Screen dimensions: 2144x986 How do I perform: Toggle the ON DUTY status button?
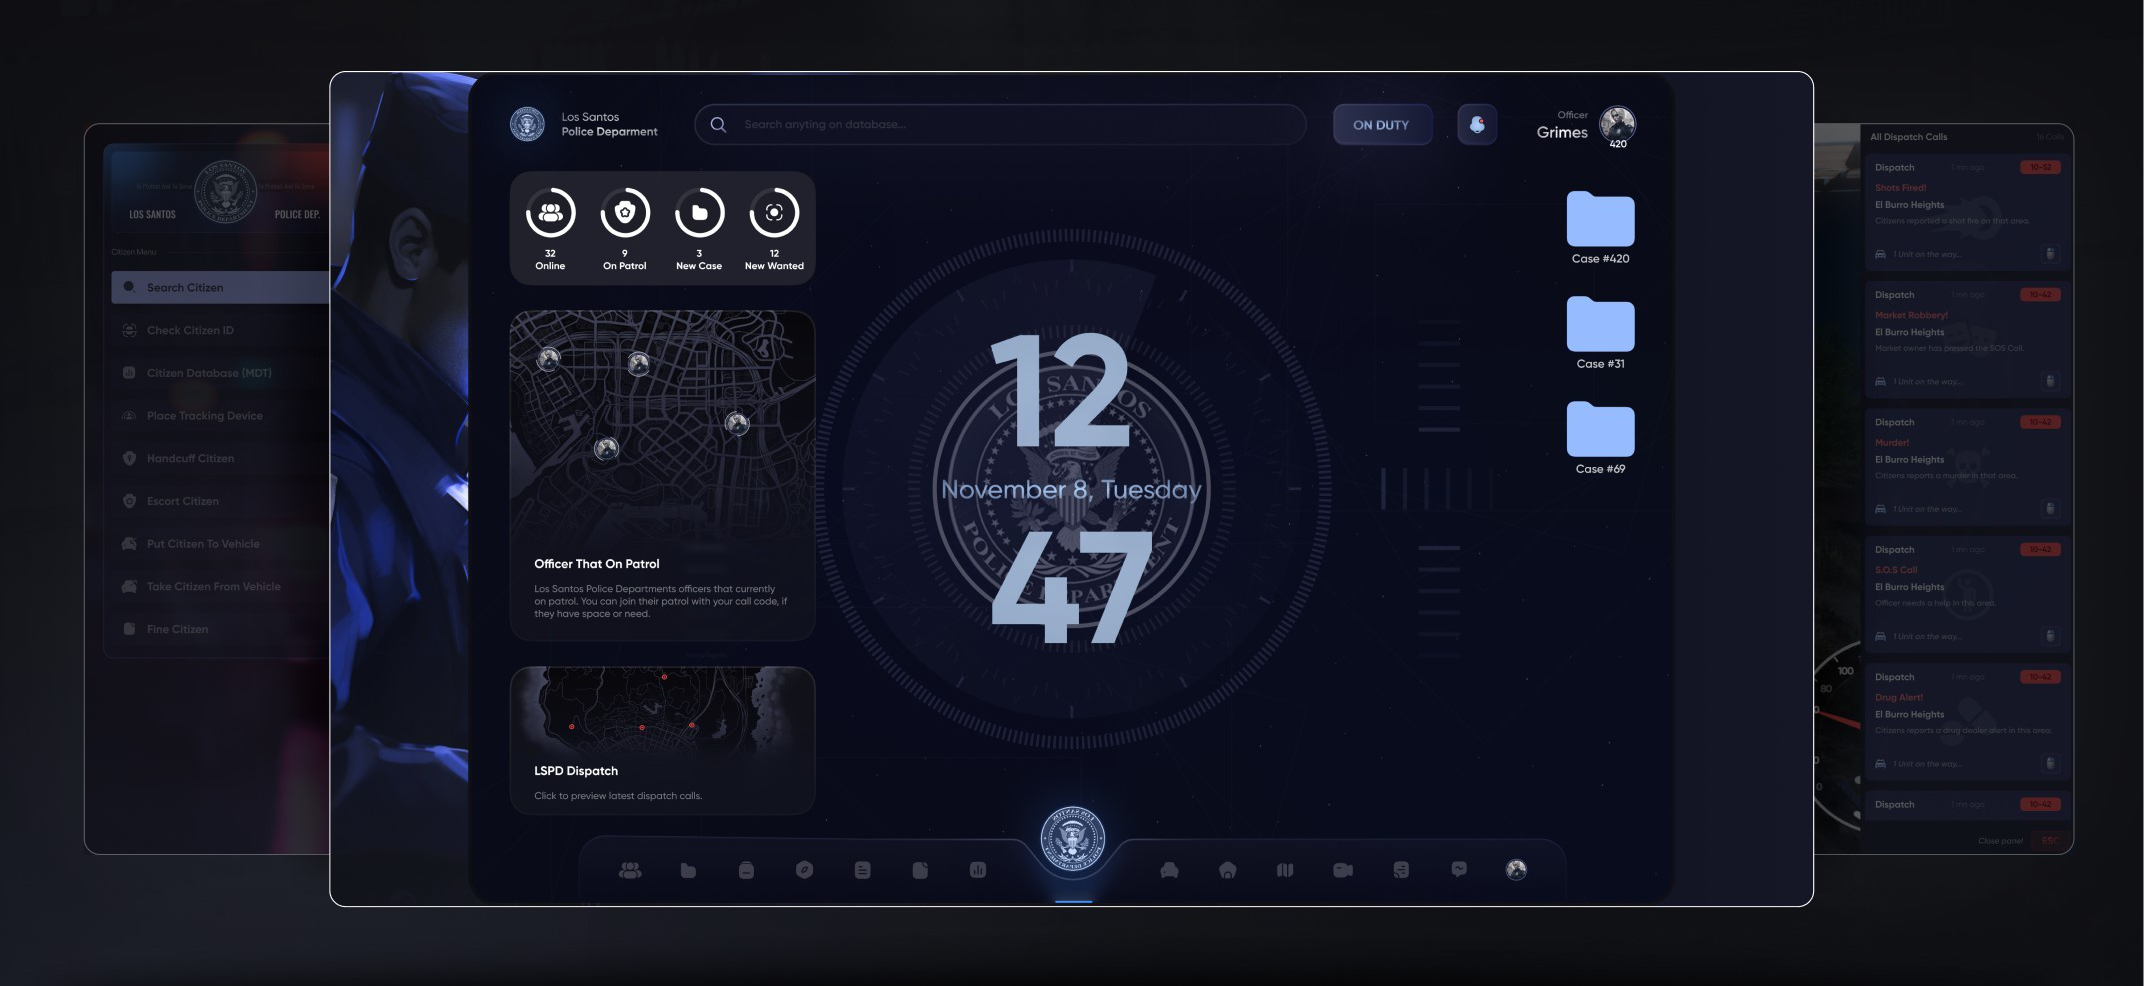point(1381,125)
